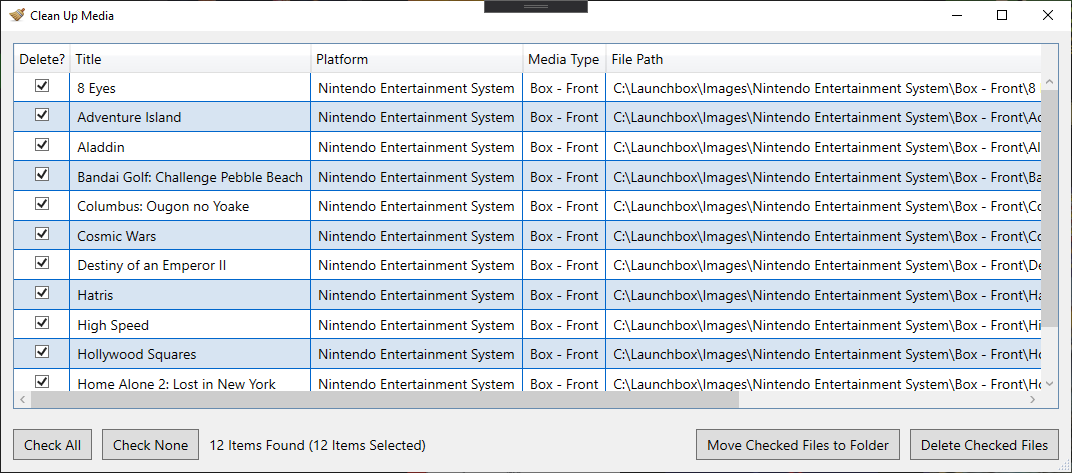Select the Destiny of an Emperor II row
The height and width of the screenshot is (473, 1072).
pos(528,265)
